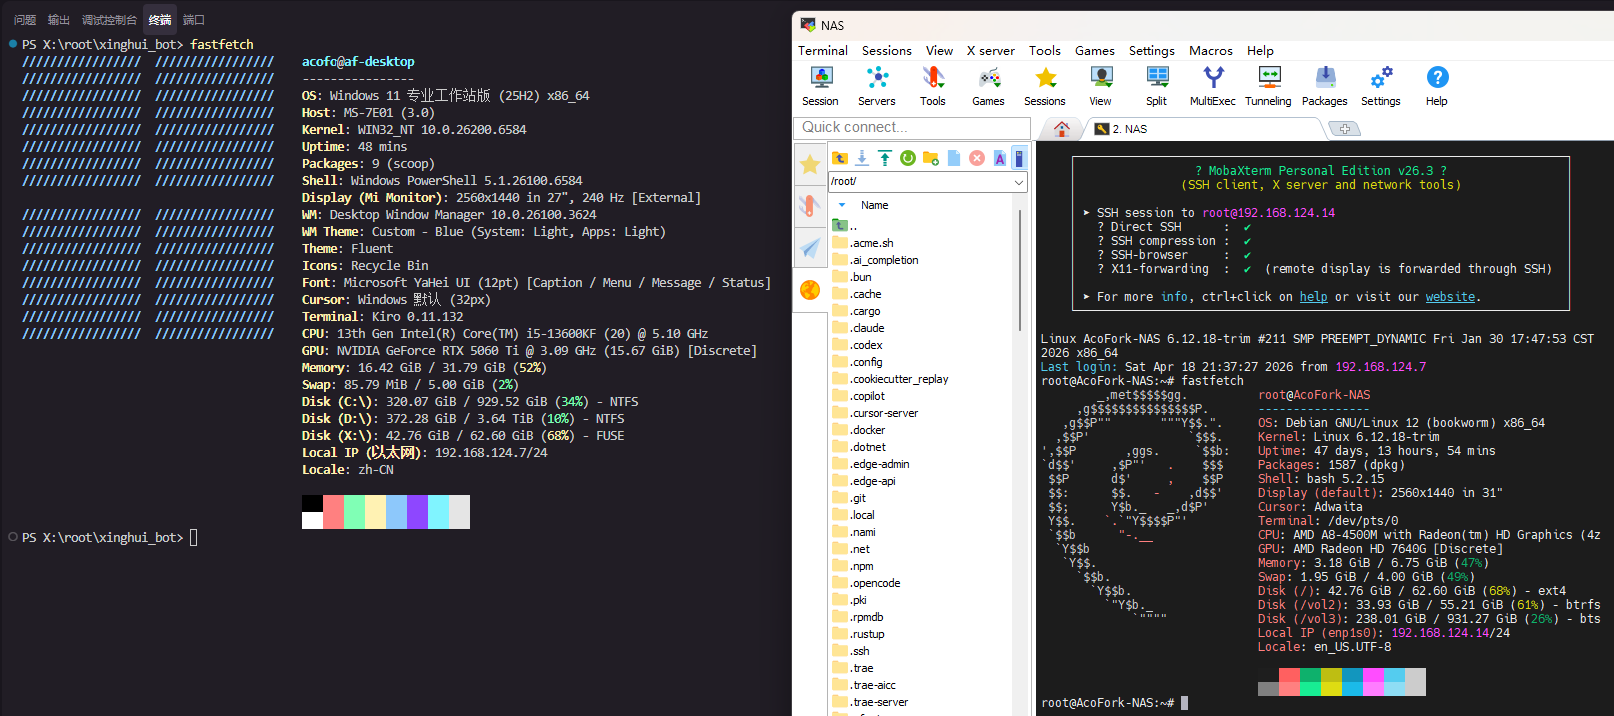This screenshot has height=716, width=1614.
Task: Open the Macros paper-plane sidebar tab
Action: [810, 248]
